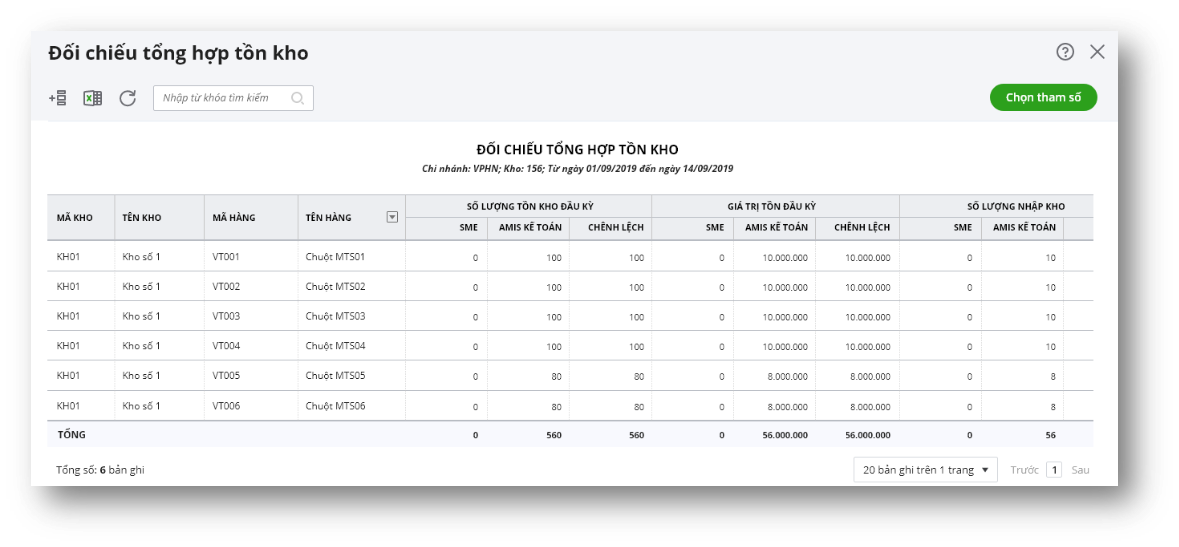Click the report subtitle with Chi nhánh: VPHN

[x=577, y=169]
